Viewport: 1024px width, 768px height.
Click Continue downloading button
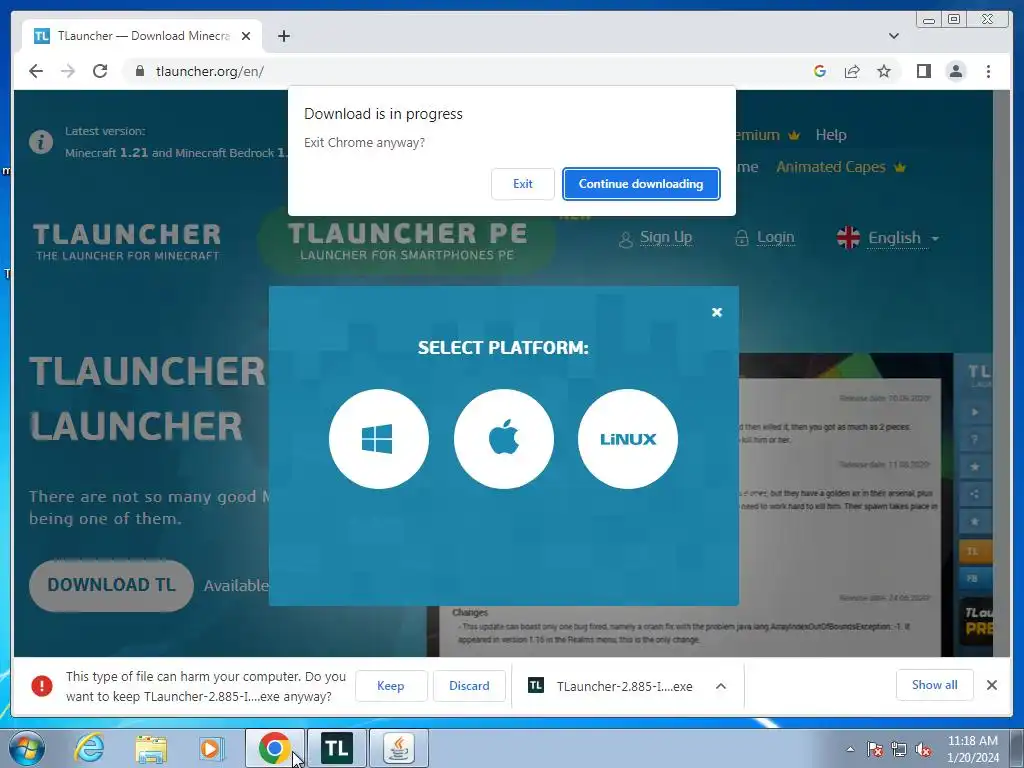(641, 184)
